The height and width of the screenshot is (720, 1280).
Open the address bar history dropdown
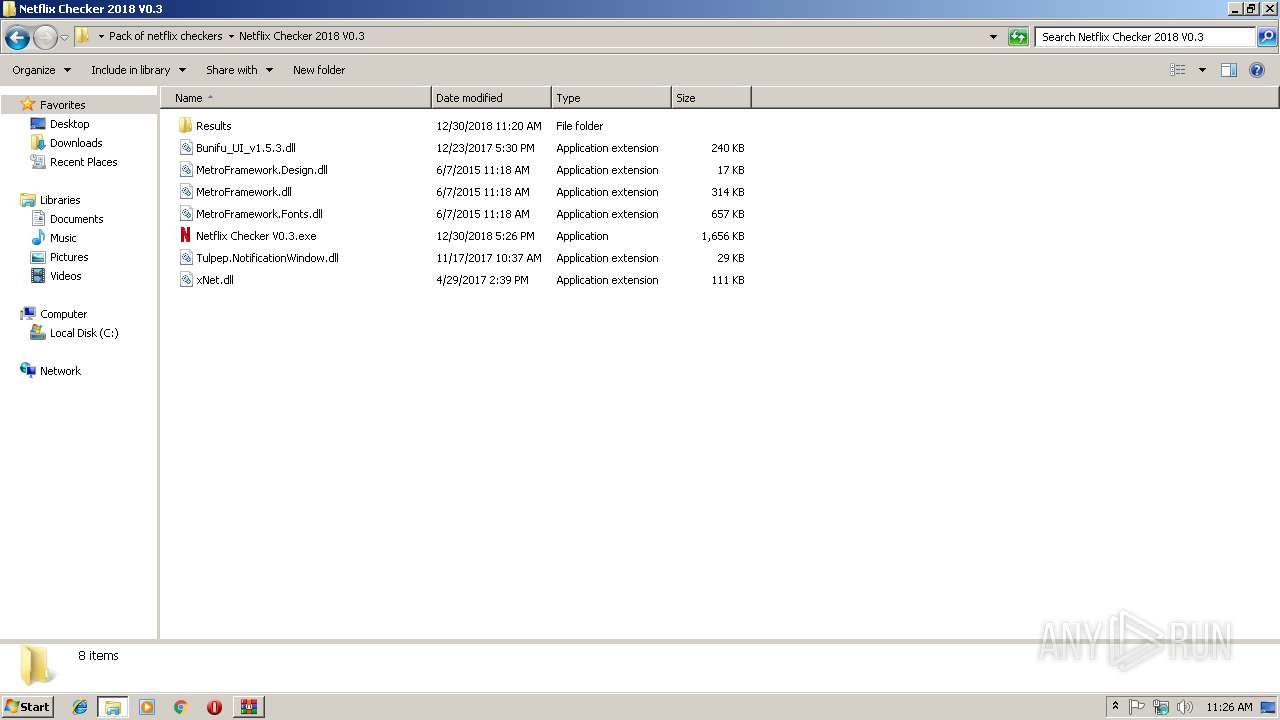tap(993, 37)
